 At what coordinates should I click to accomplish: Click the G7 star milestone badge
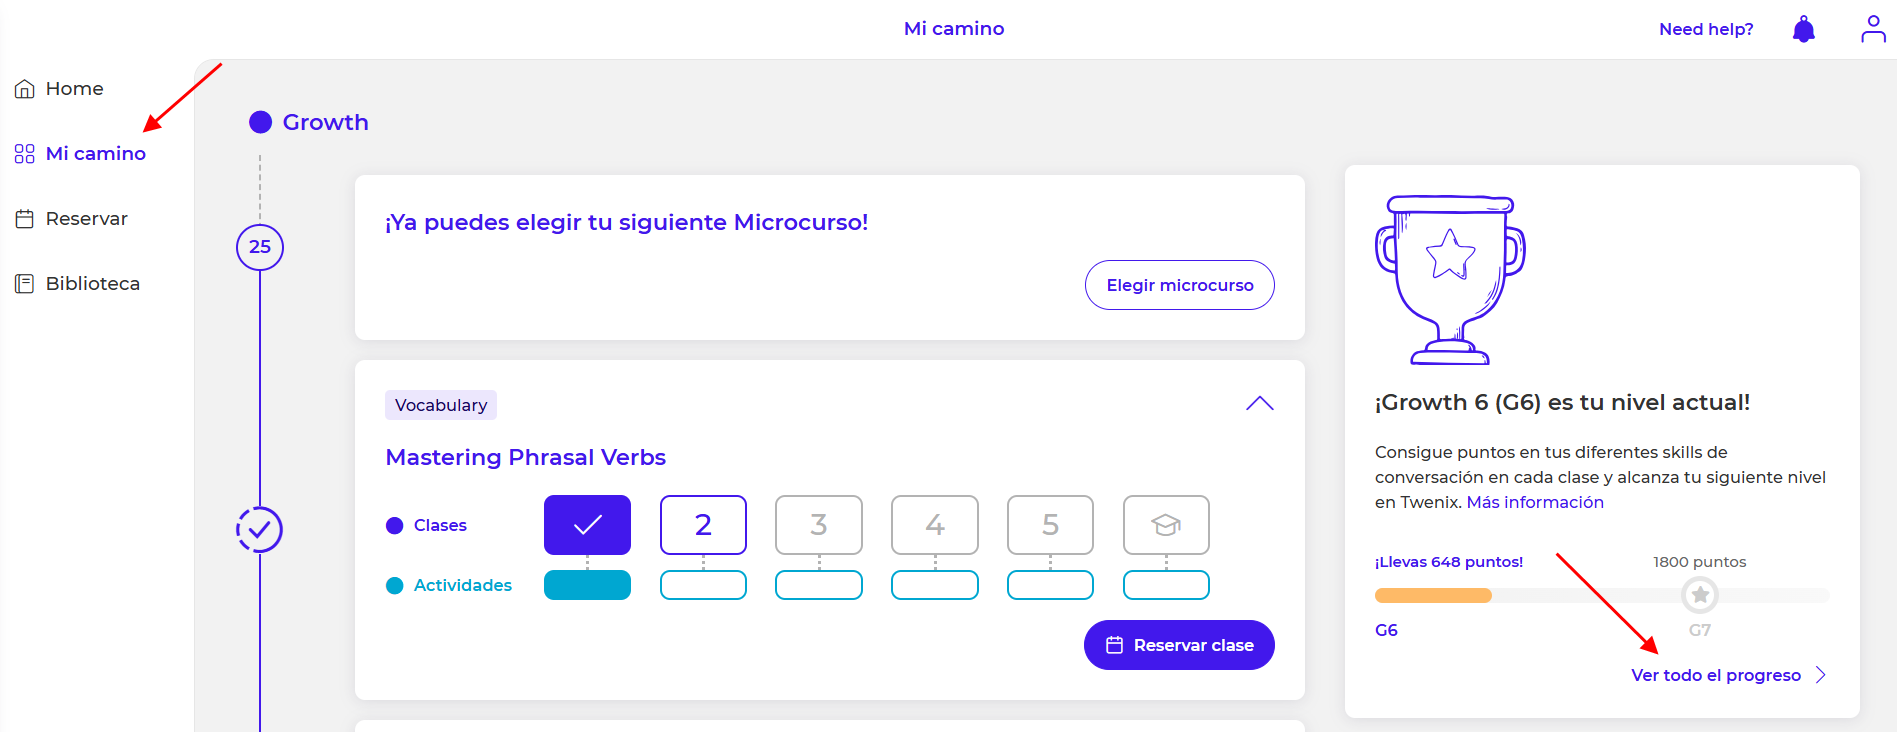coord(1699,595)
